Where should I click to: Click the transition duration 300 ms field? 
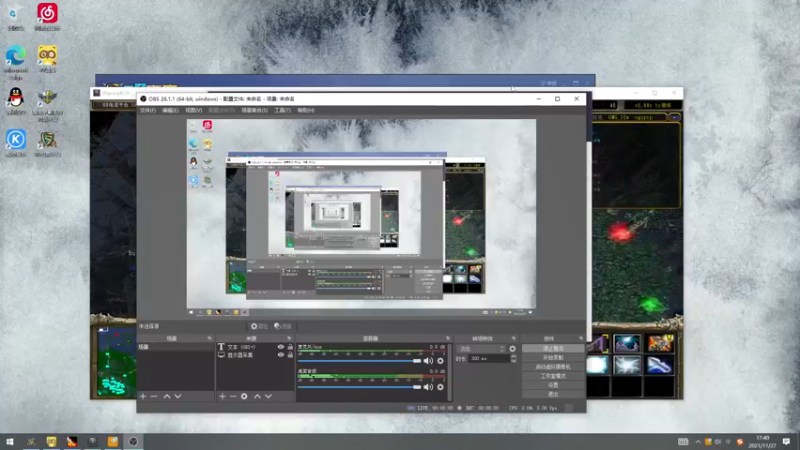pyautogui.click(x=489, y=359)
